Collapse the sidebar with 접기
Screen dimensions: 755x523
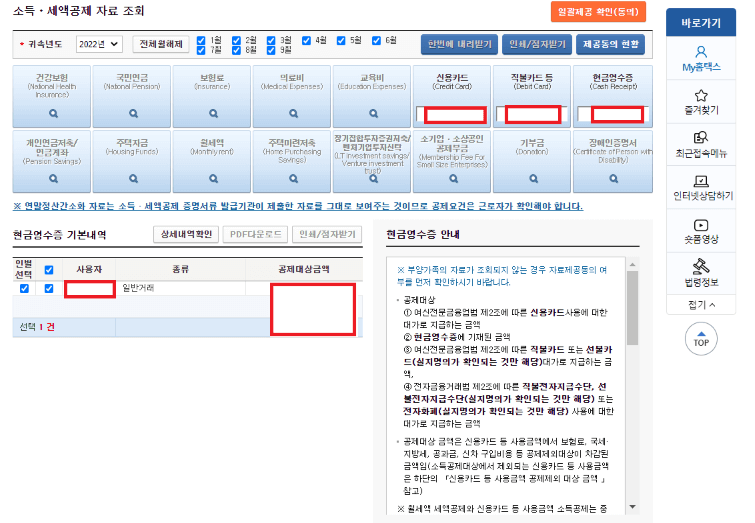coord(701,305)
